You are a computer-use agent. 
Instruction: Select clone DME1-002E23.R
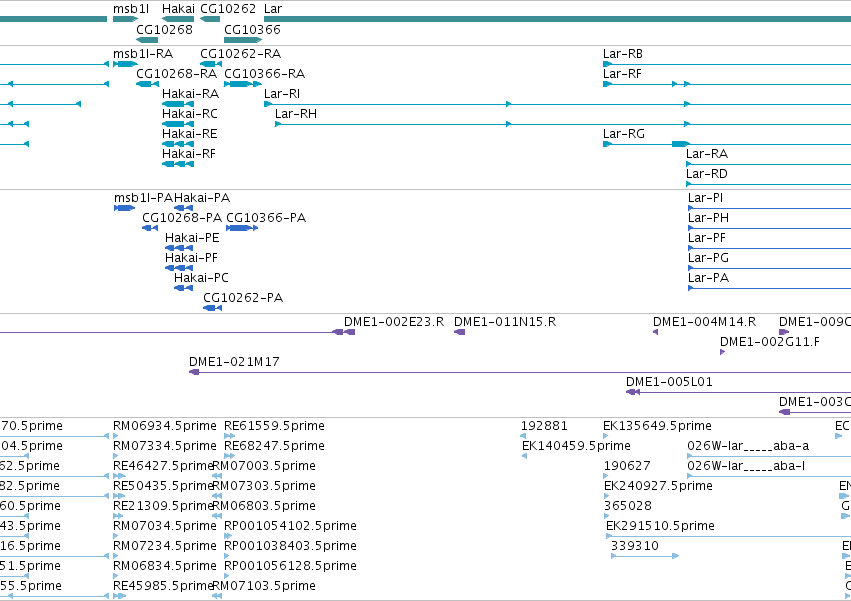pyautogui.click(x=394, y=322)
